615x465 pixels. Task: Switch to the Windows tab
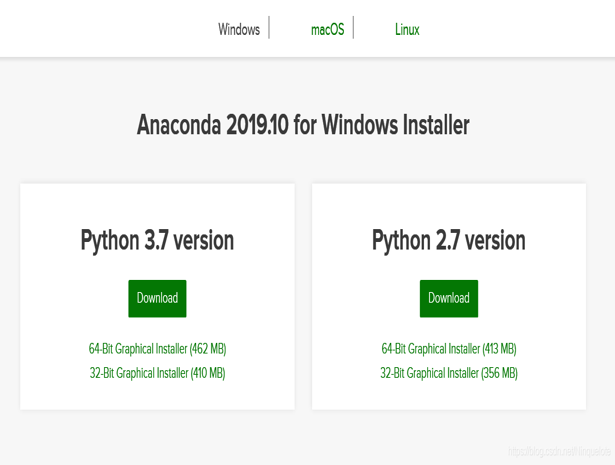(239, 29)
